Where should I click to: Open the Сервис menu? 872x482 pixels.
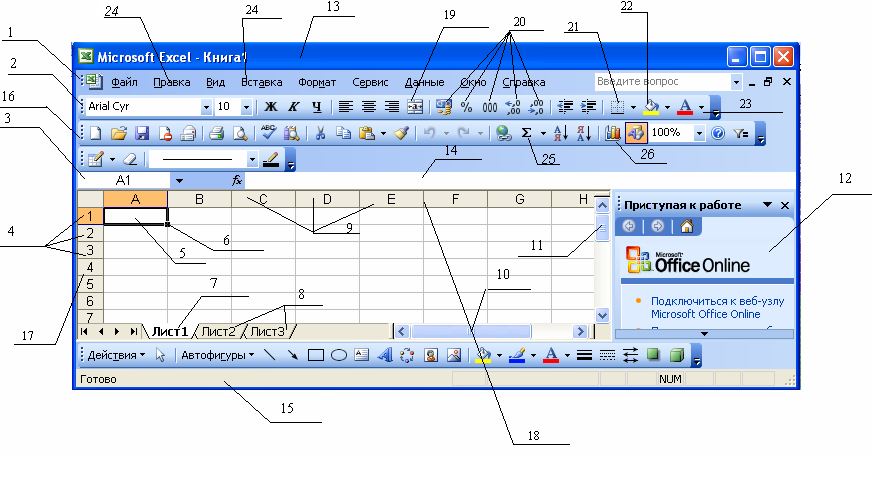point(370,82)
